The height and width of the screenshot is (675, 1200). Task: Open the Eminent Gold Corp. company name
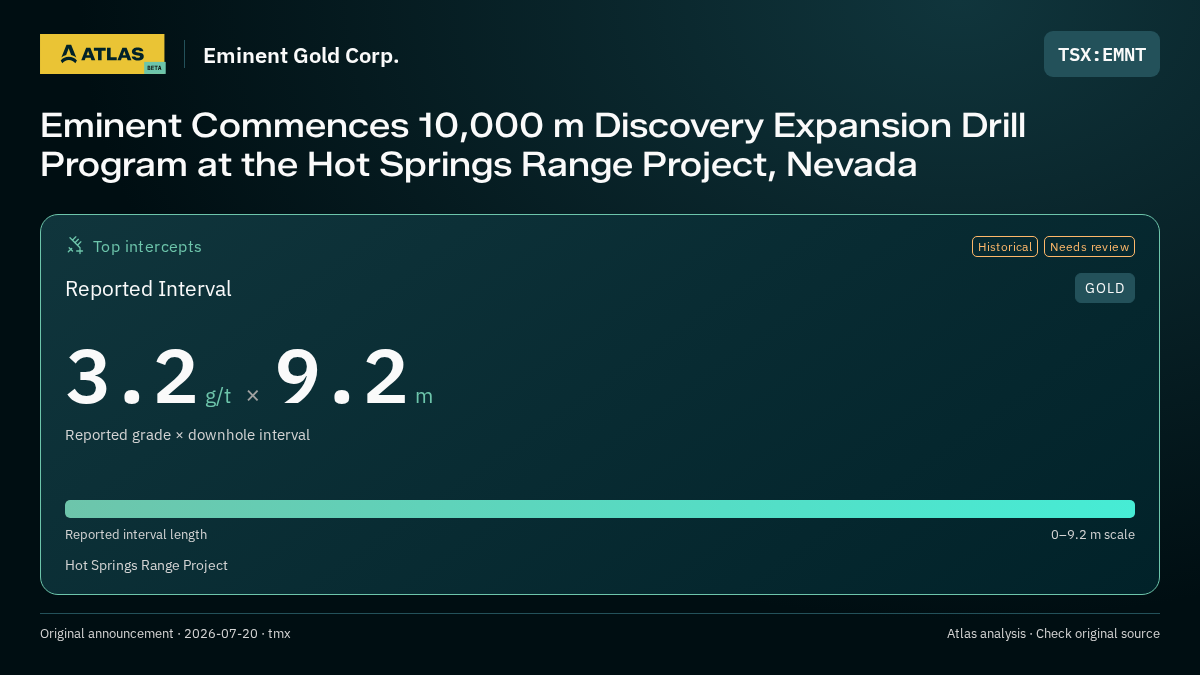(x=301, y=56)
